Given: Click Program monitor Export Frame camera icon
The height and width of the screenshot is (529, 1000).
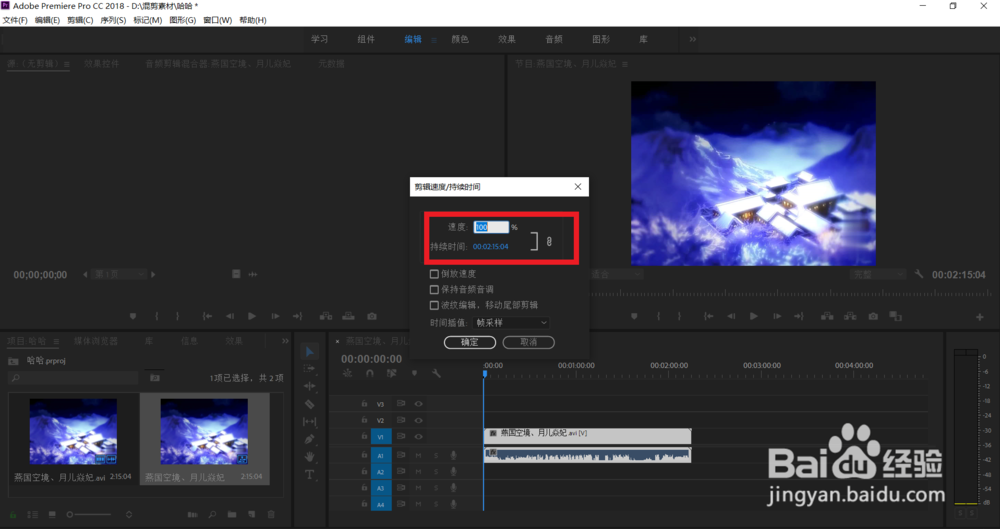Looking at the screenshot, I should (873, 316).
